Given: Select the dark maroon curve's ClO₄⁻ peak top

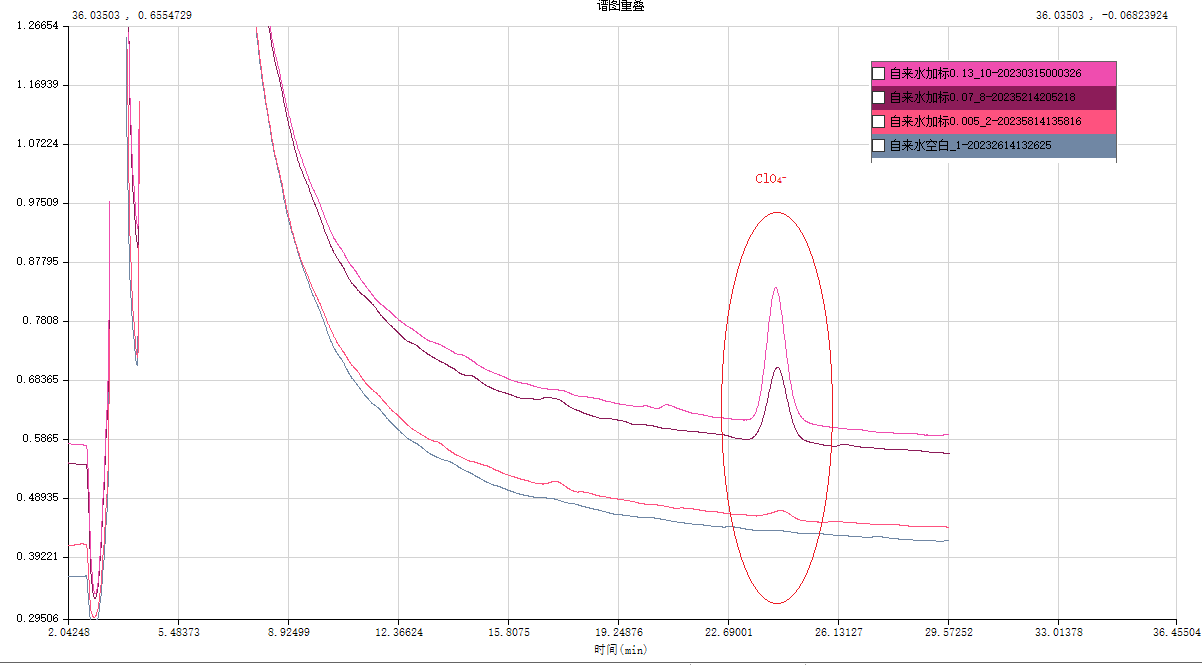Looking at the screenshot, I should (777, 368).
